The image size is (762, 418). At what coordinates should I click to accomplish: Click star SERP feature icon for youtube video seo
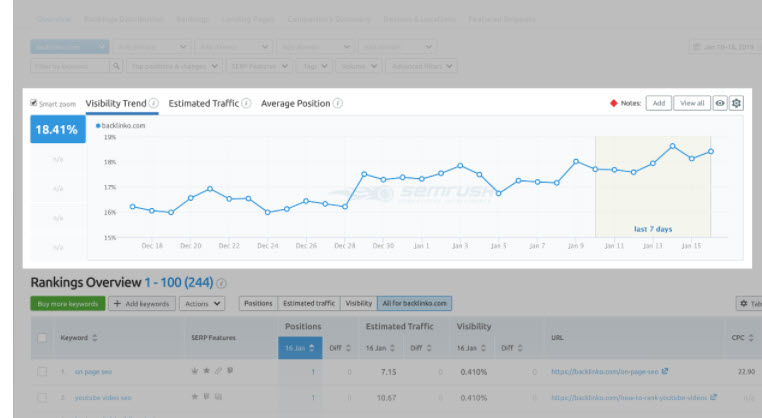point(195,397)
